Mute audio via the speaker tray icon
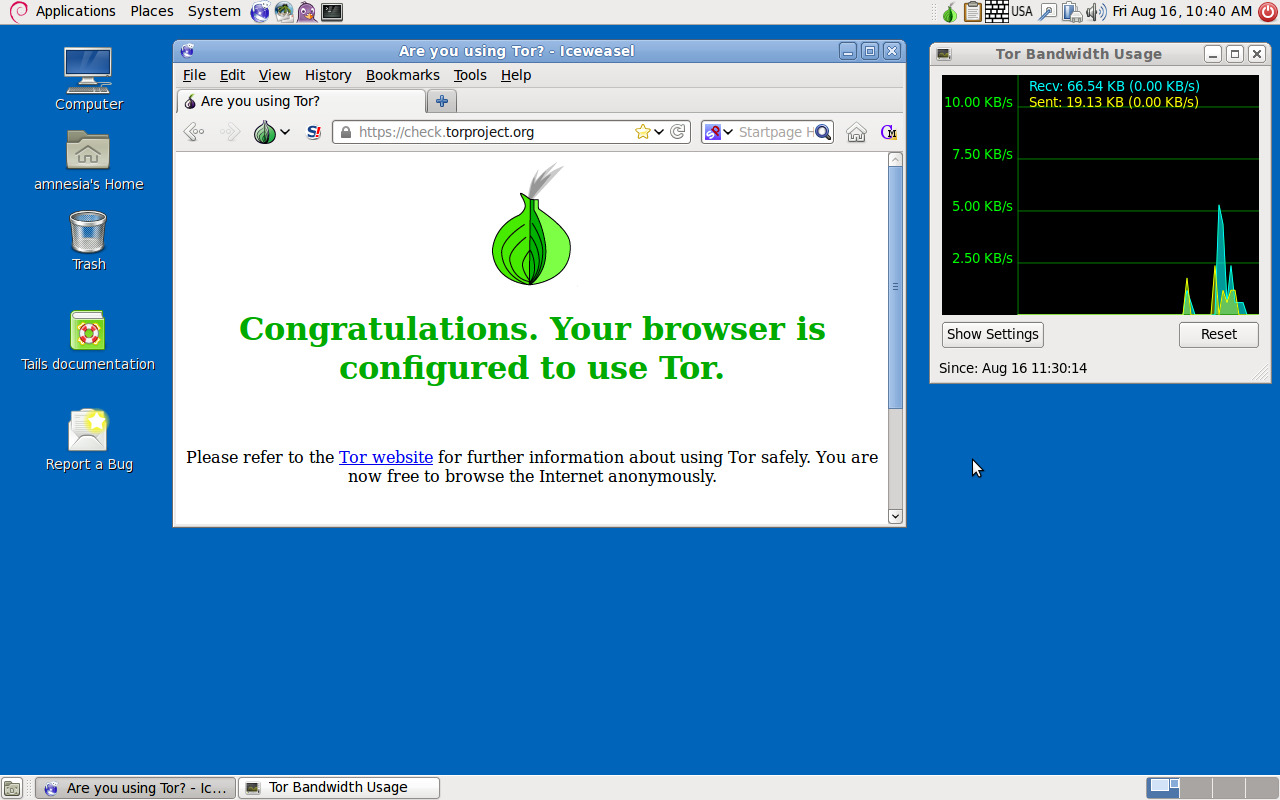The width and height of the screenshot is (1280, 800). (1092, 12)
